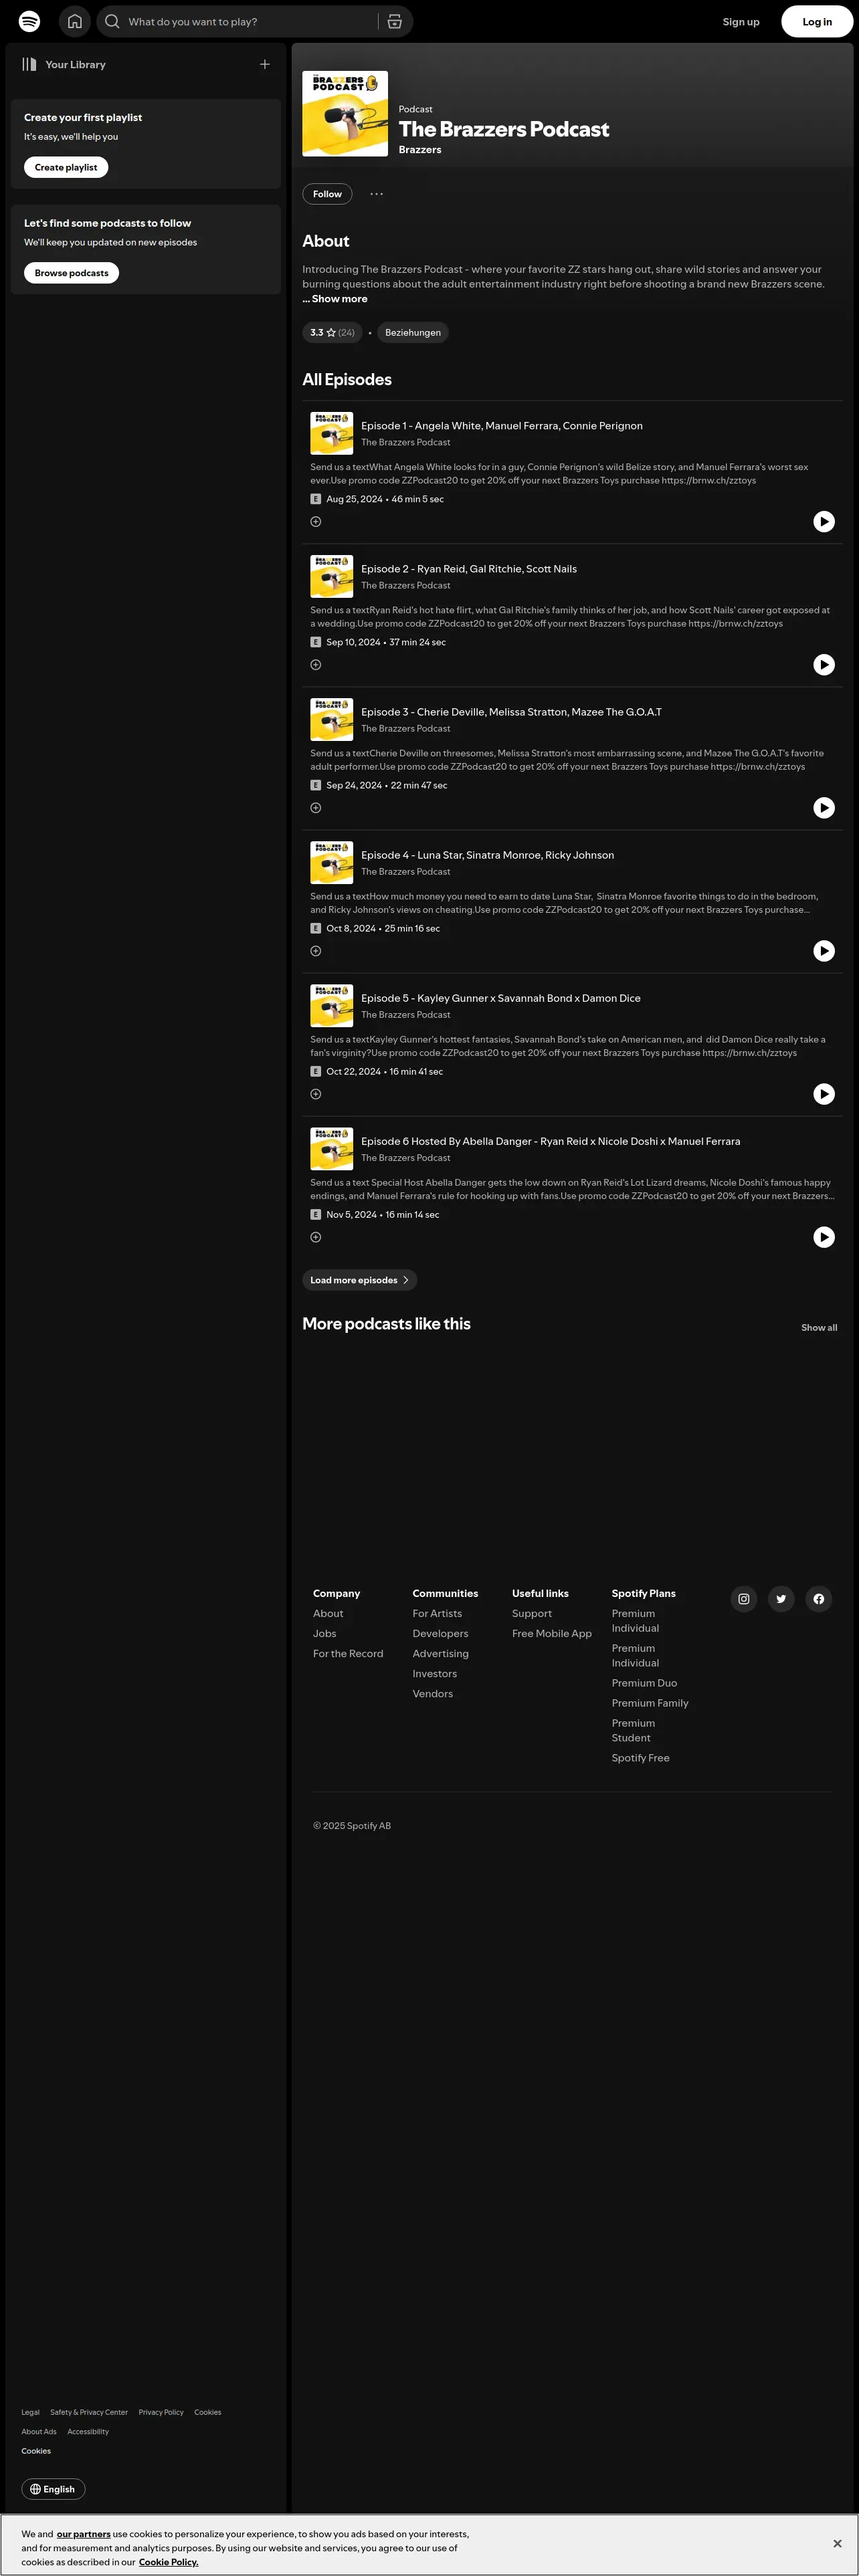Screen dimensions: 859x2576
Task: Show all similar podcasts
Action: [819, 1327]
